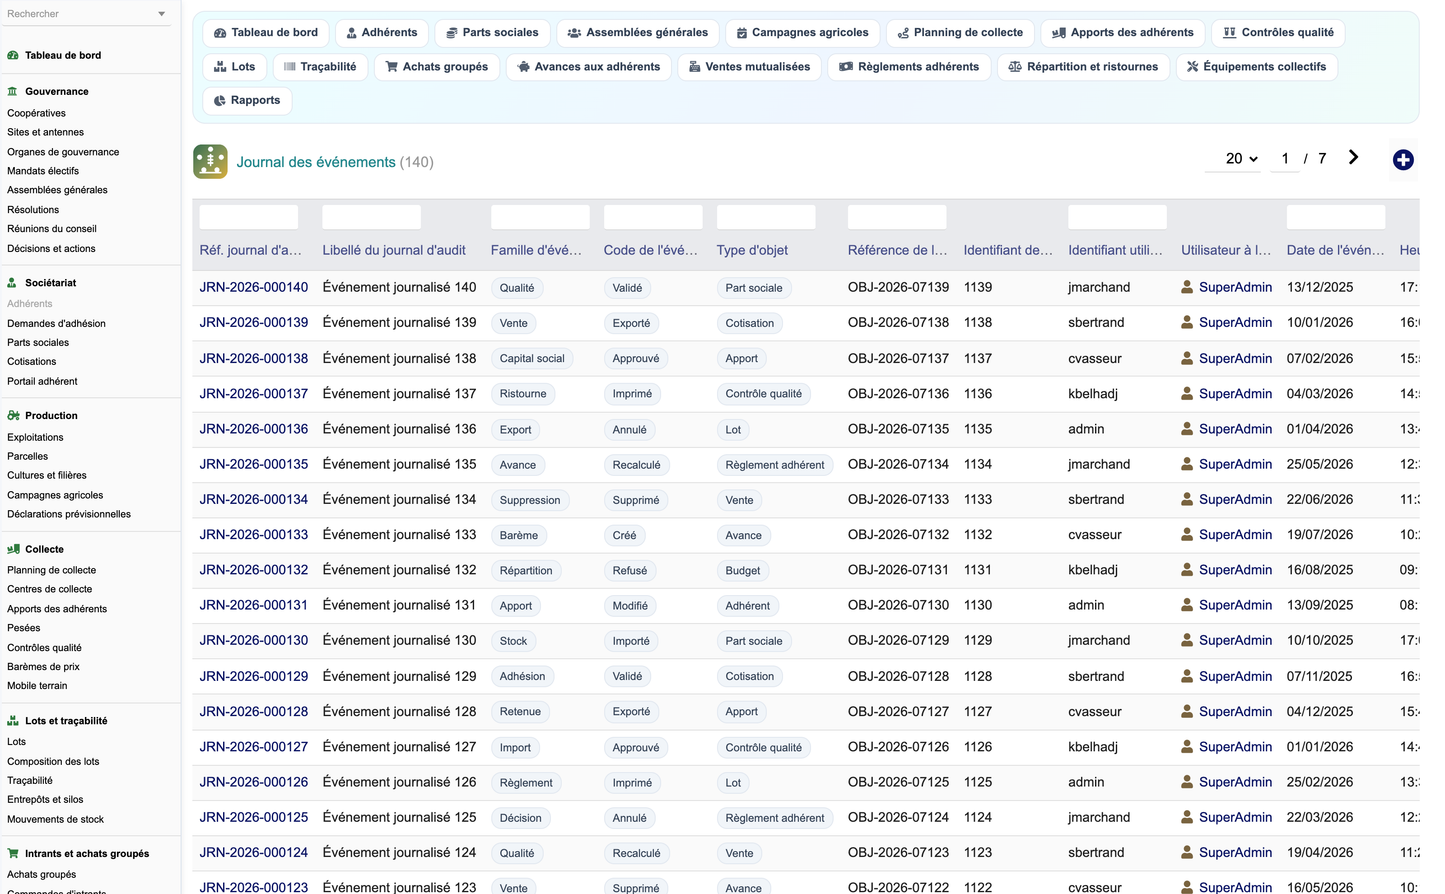This screenshot has height=894, width=1445.
Task: Click Capital social tag in row 138
Action: (532, 359)
